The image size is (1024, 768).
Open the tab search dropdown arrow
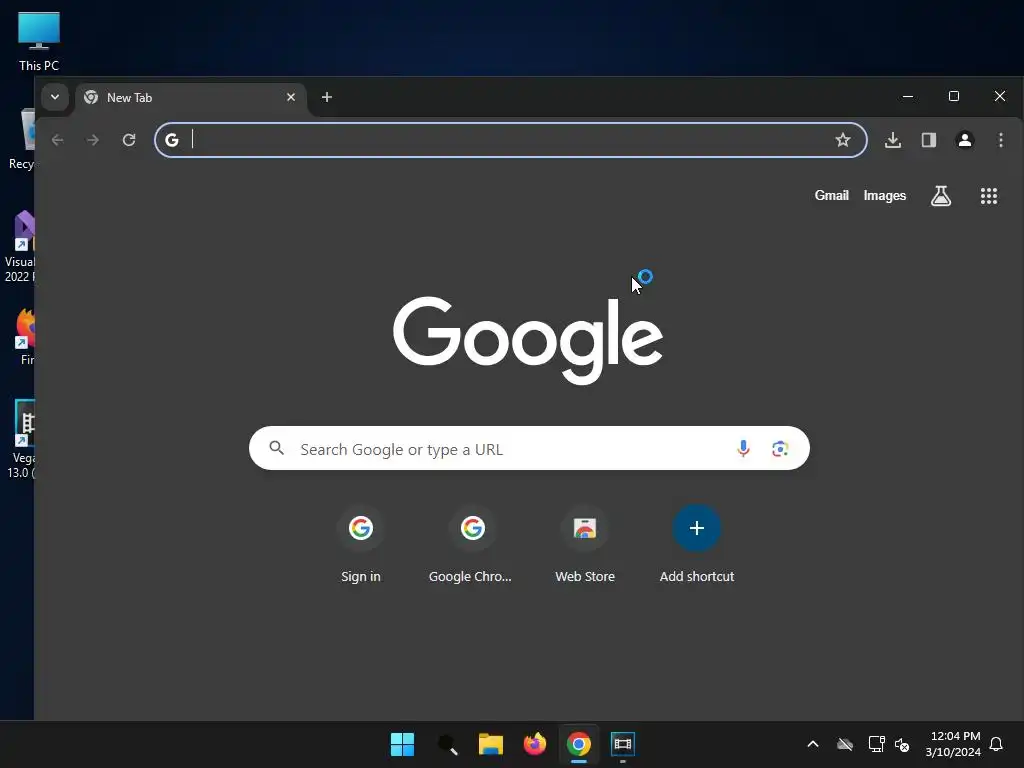[55, 97]
